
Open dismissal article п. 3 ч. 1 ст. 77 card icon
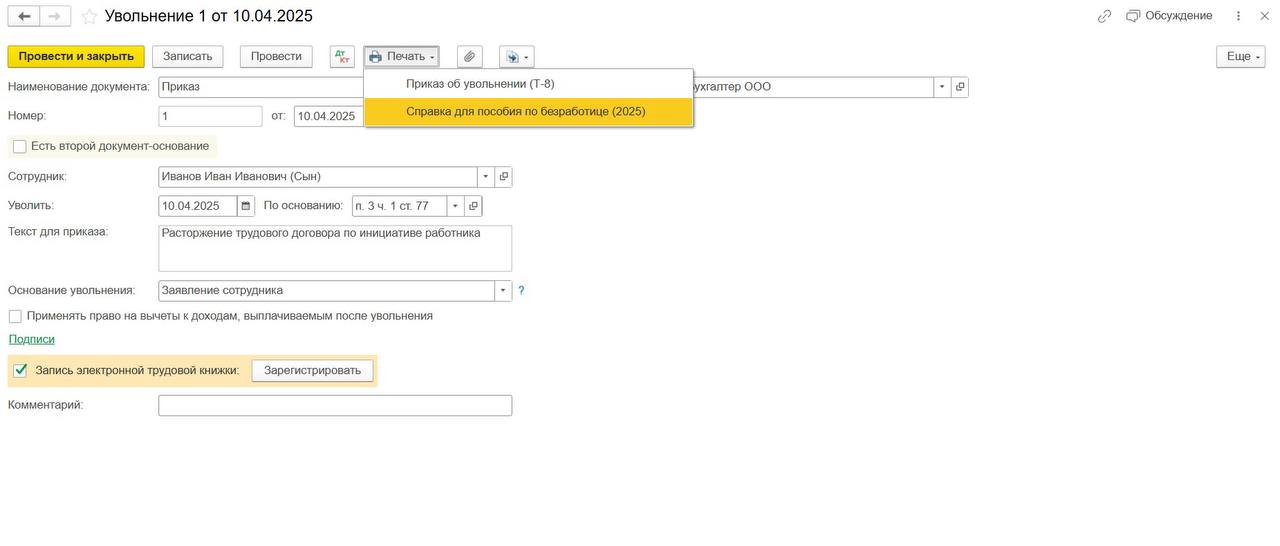[473, 206]
